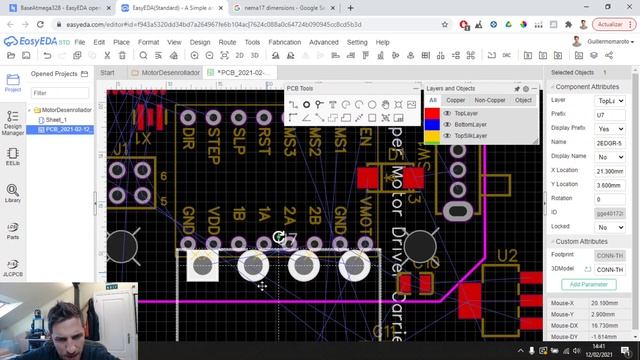Click the Delete trash icon
Image resolution: width=640 pixels, height=360 pixels.
[x=122, y=56]
